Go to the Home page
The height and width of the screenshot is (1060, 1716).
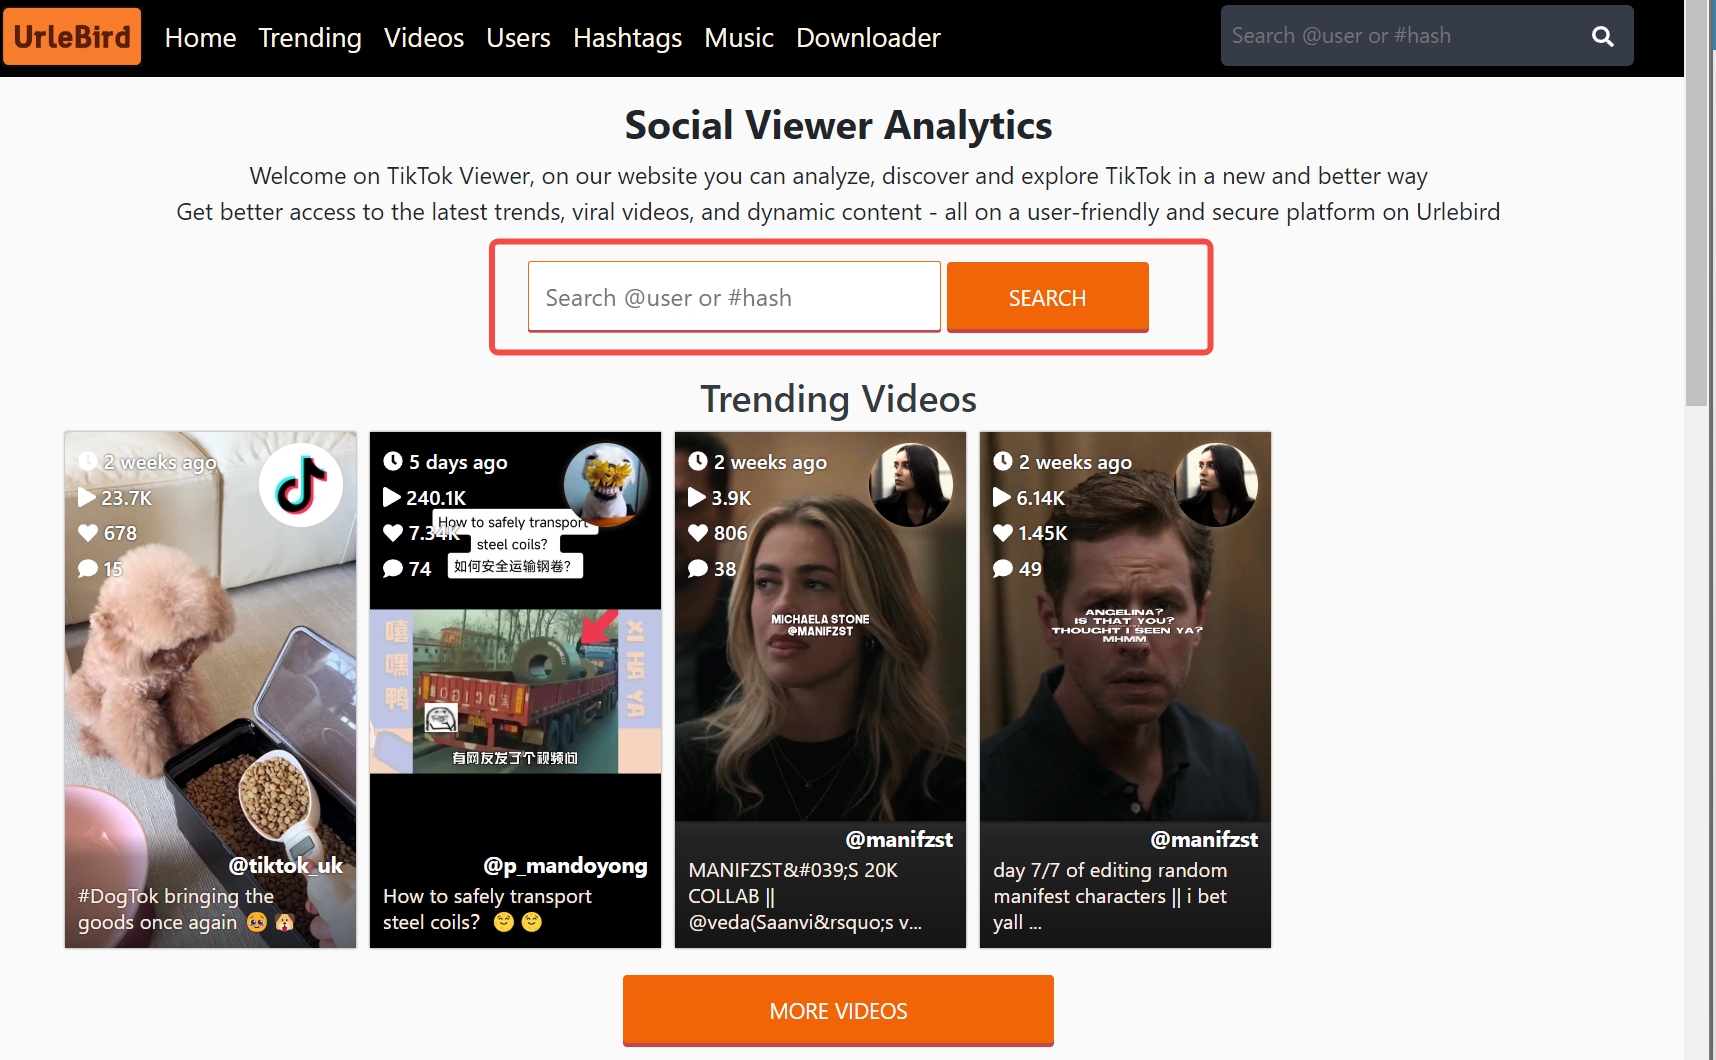(x=200, y=38)
